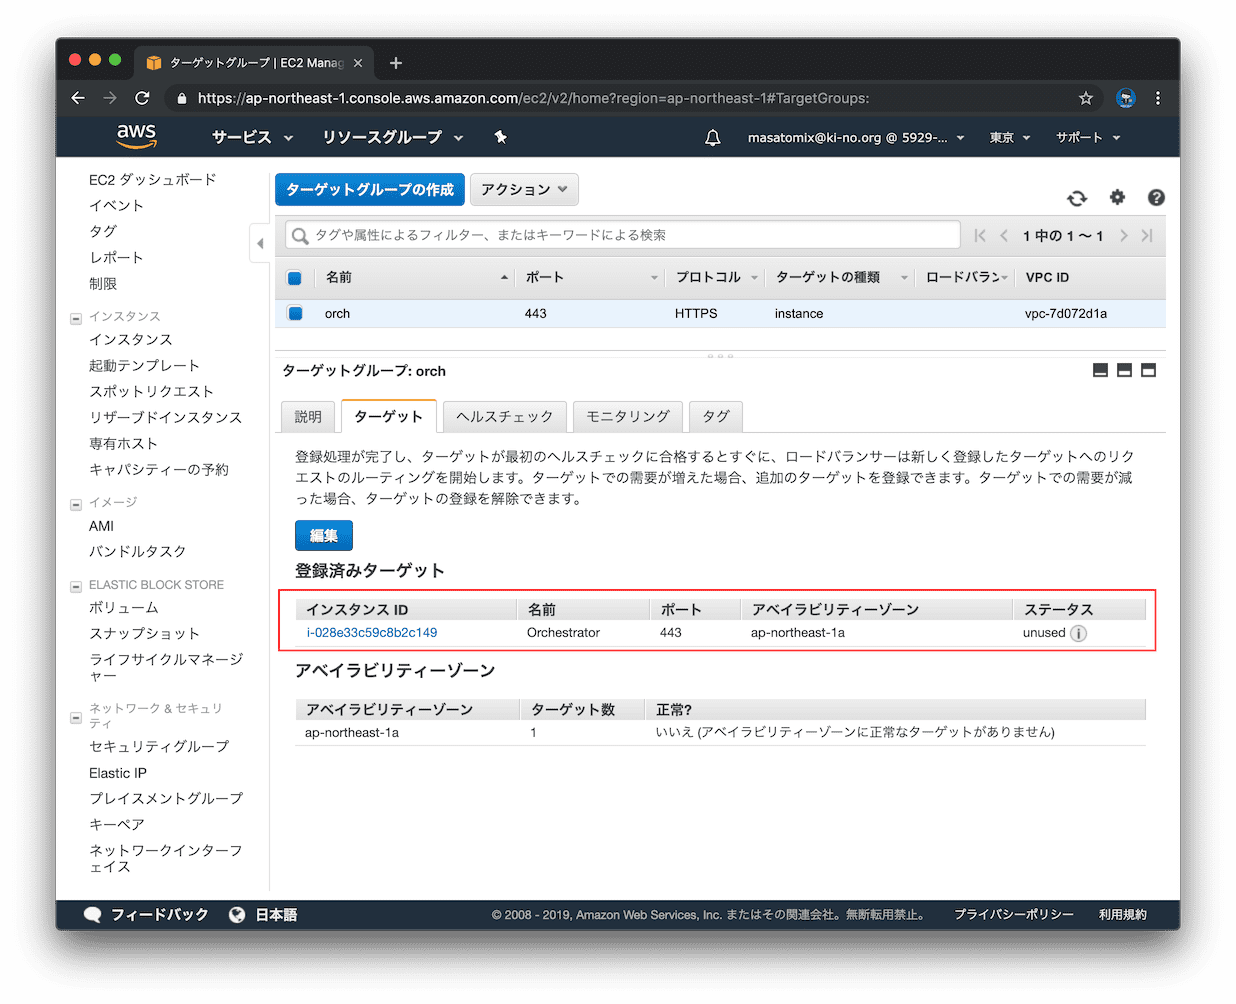Click the search magnifier icon in filter box
This screenshot has width=1236, height=1004.
click(299, 236)
